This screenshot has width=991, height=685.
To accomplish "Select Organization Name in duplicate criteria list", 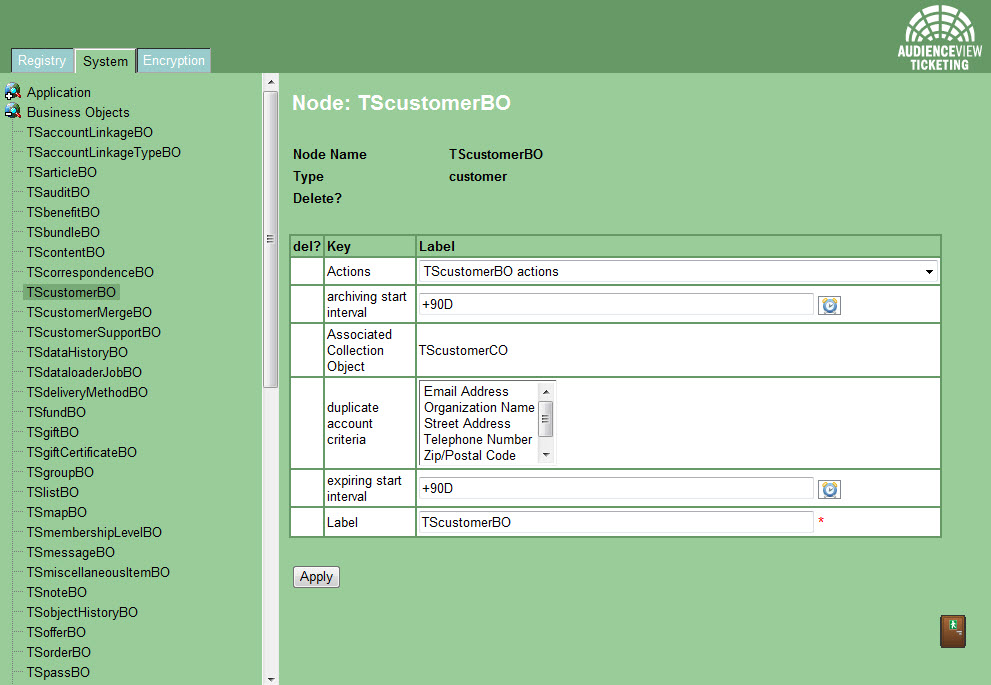I will click(x=479, y=408).
